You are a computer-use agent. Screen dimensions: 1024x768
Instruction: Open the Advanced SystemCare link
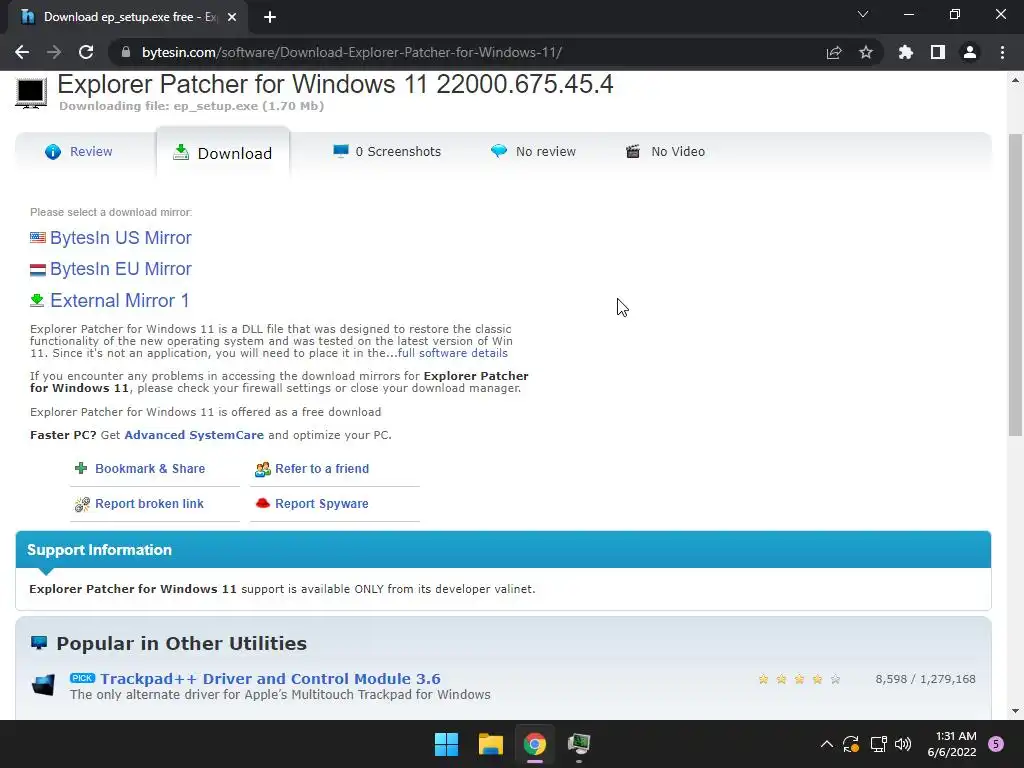(x=194, y=435)
